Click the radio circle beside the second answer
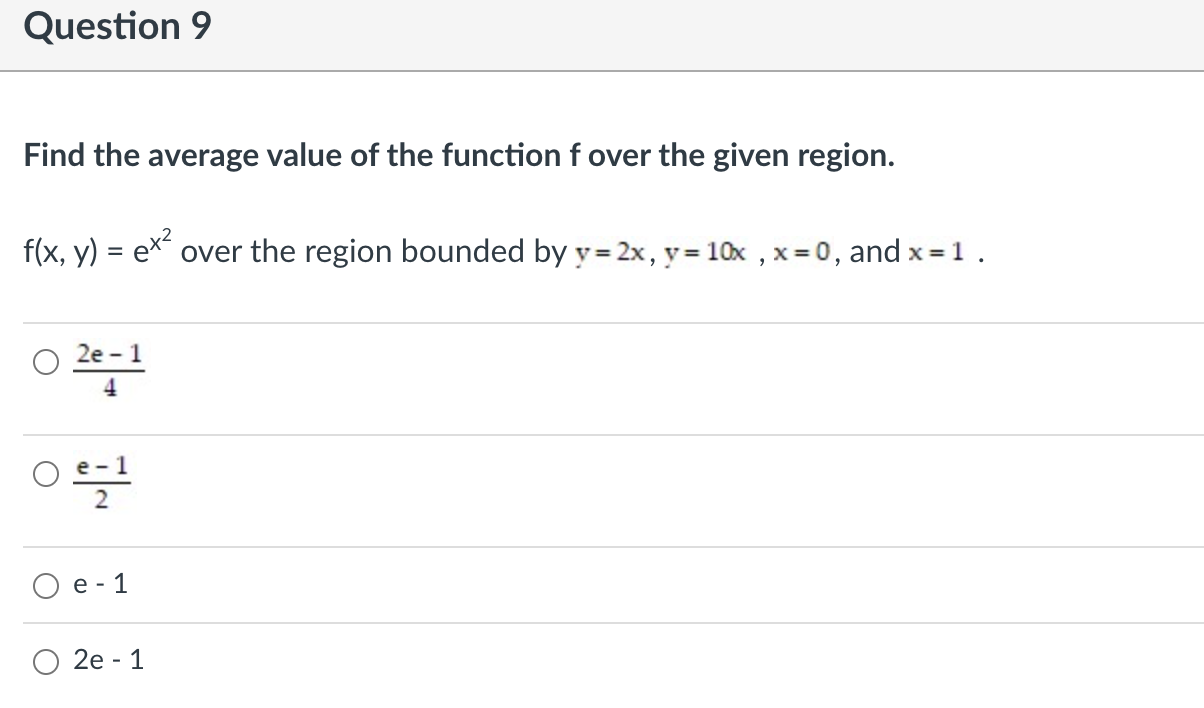 pyautogui.click(x=45, y=475)
